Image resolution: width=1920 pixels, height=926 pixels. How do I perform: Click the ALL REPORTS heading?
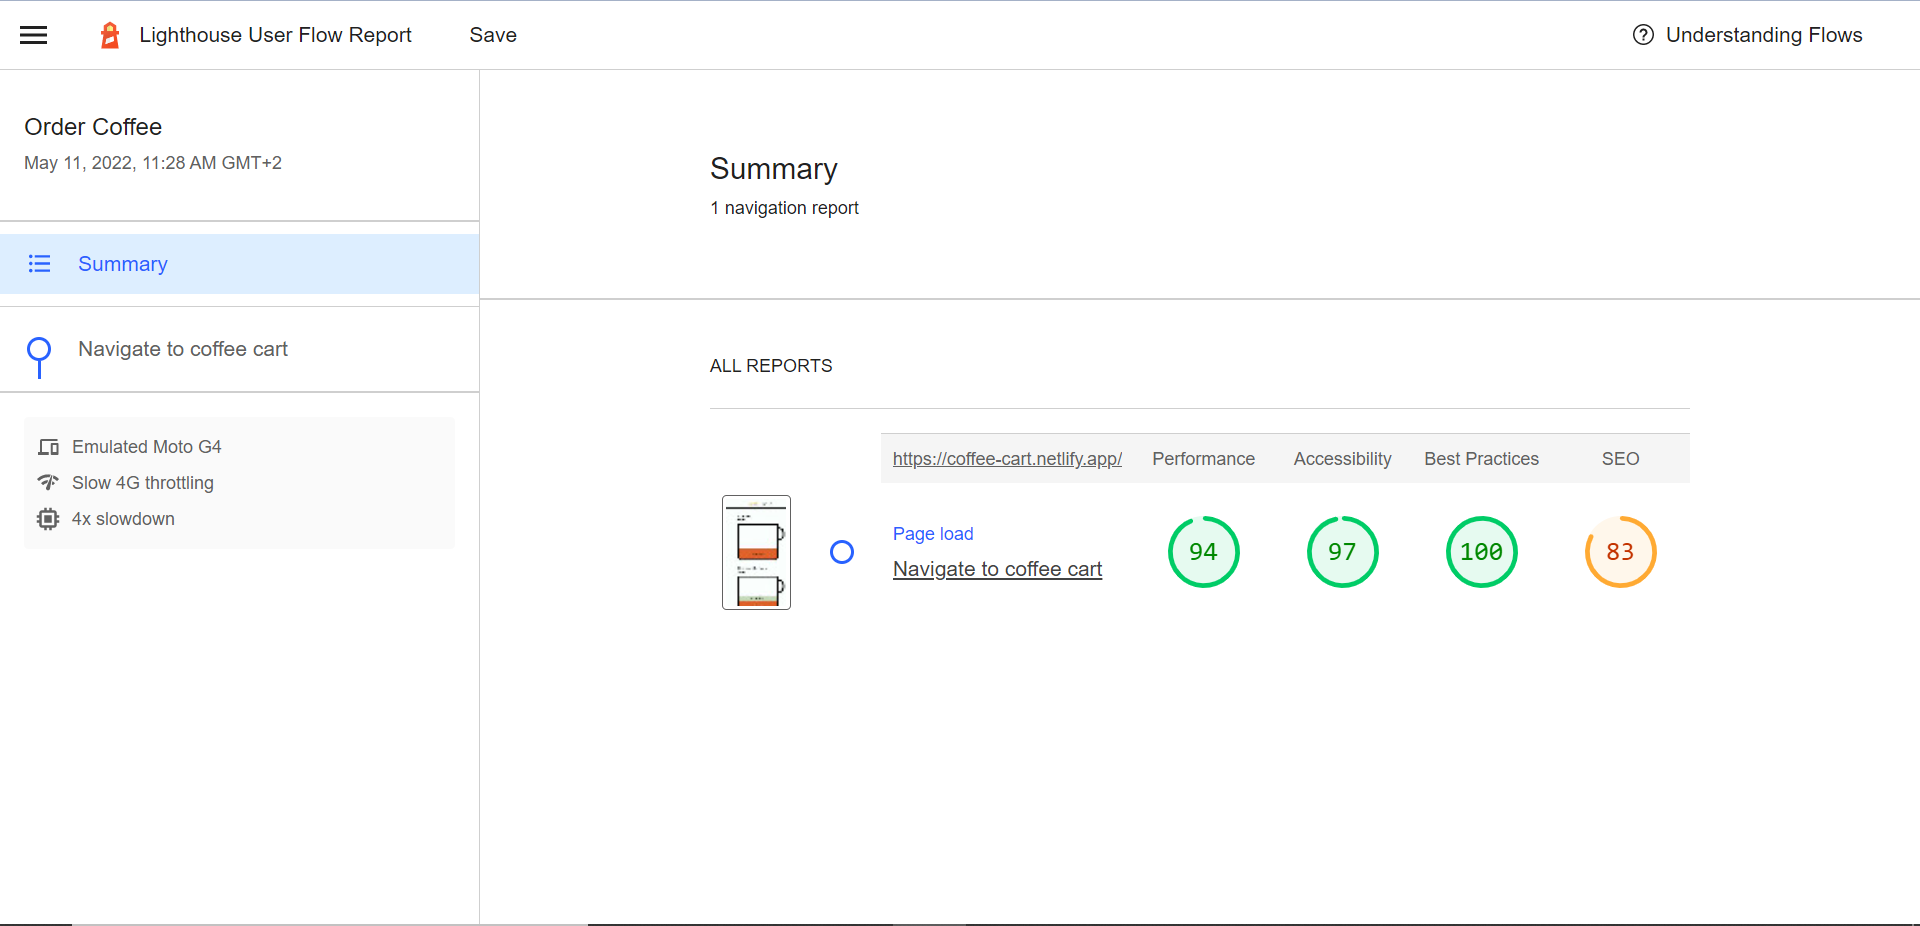coord(771,366)
